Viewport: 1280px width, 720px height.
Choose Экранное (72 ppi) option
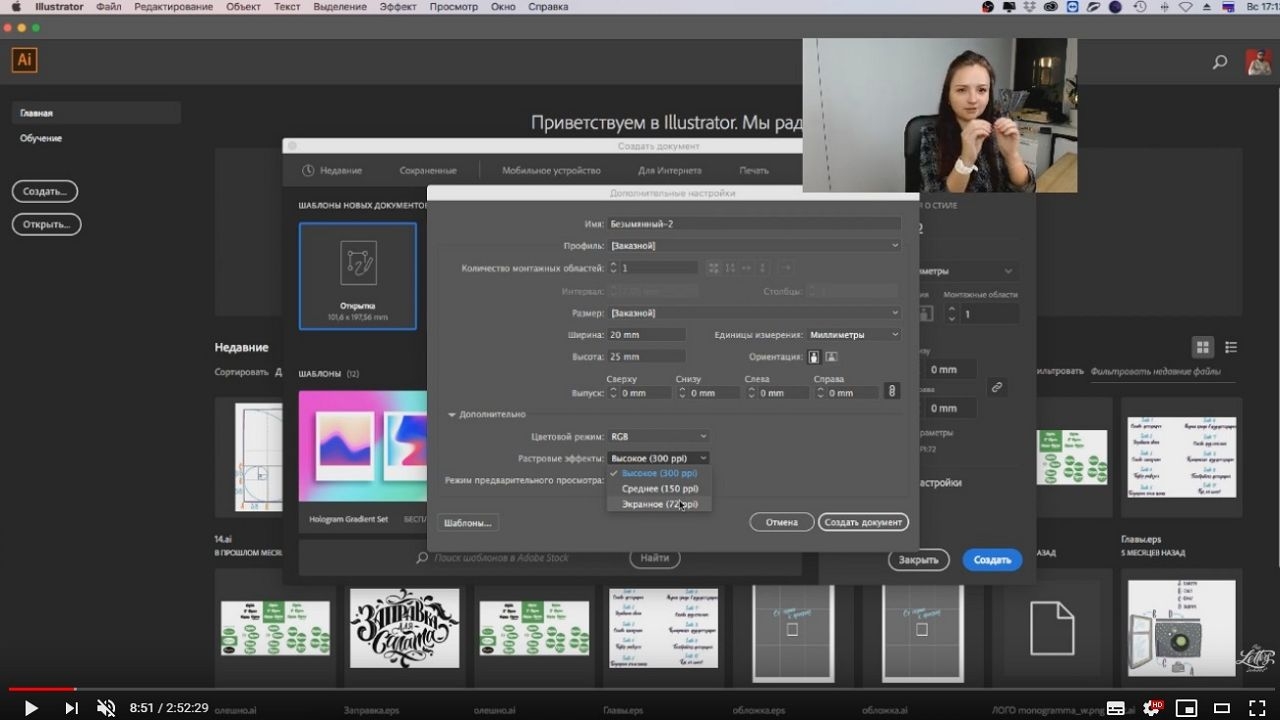(x=659, y=504)
